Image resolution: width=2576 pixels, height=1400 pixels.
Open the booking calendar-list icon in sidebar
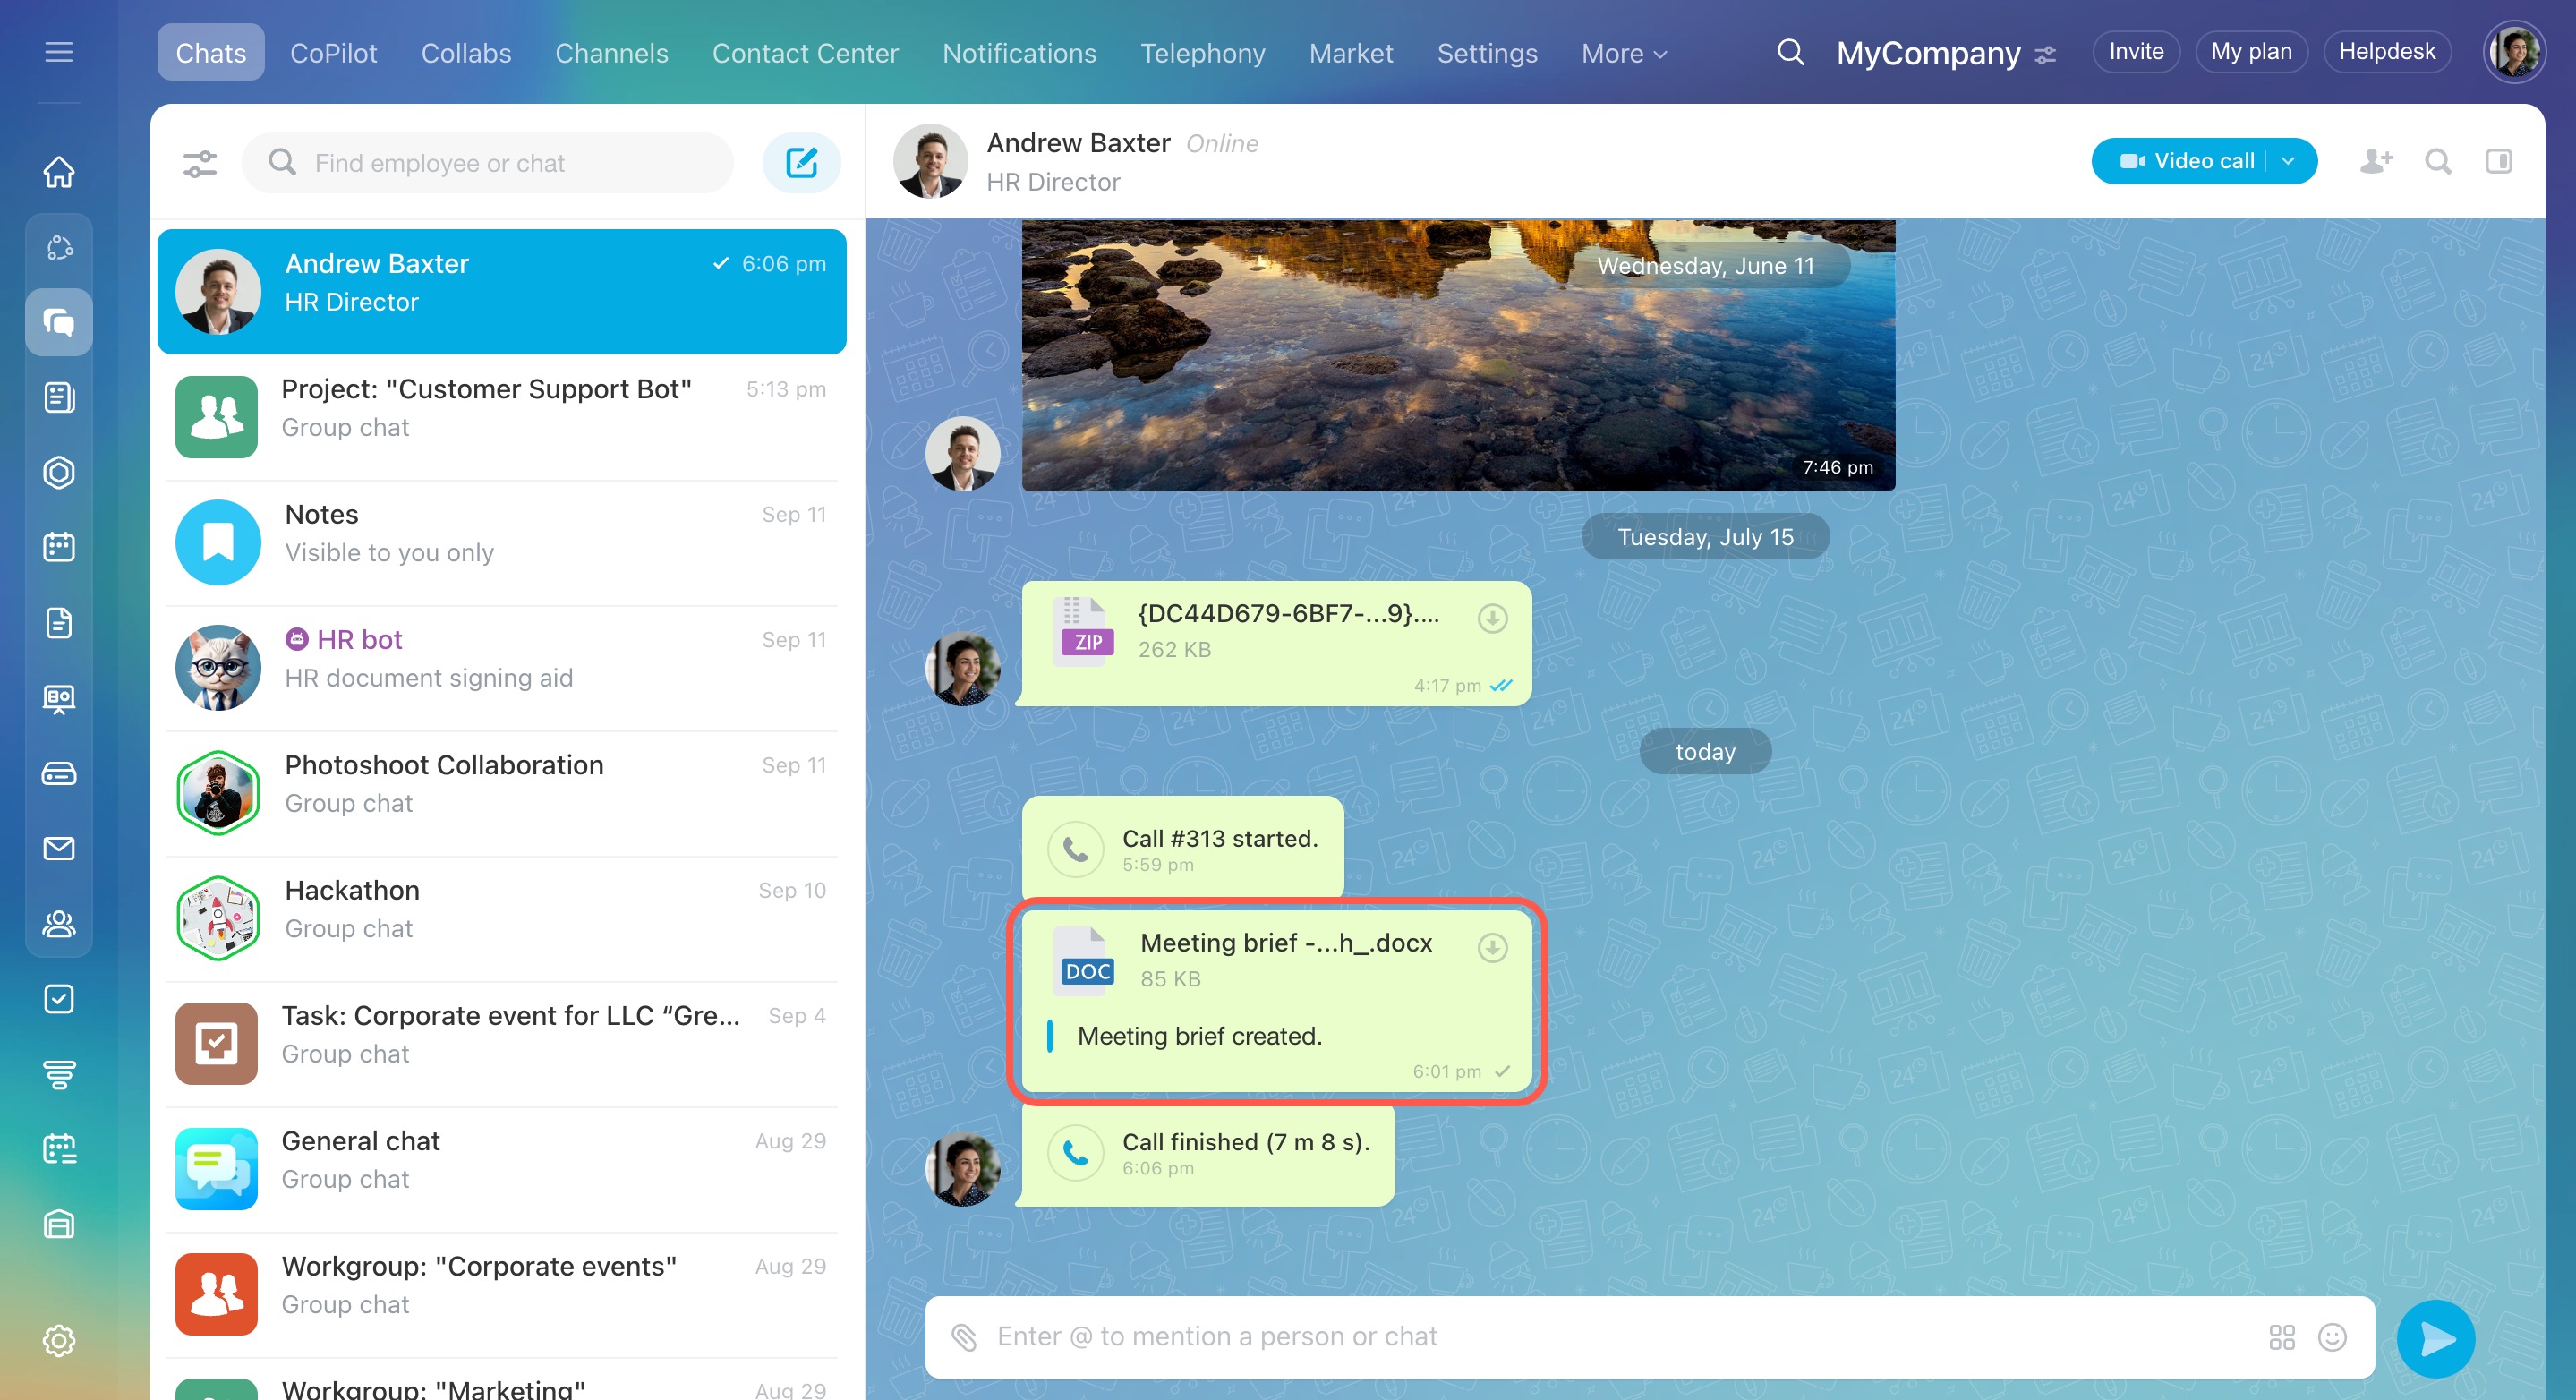(x=59, y=1149)
